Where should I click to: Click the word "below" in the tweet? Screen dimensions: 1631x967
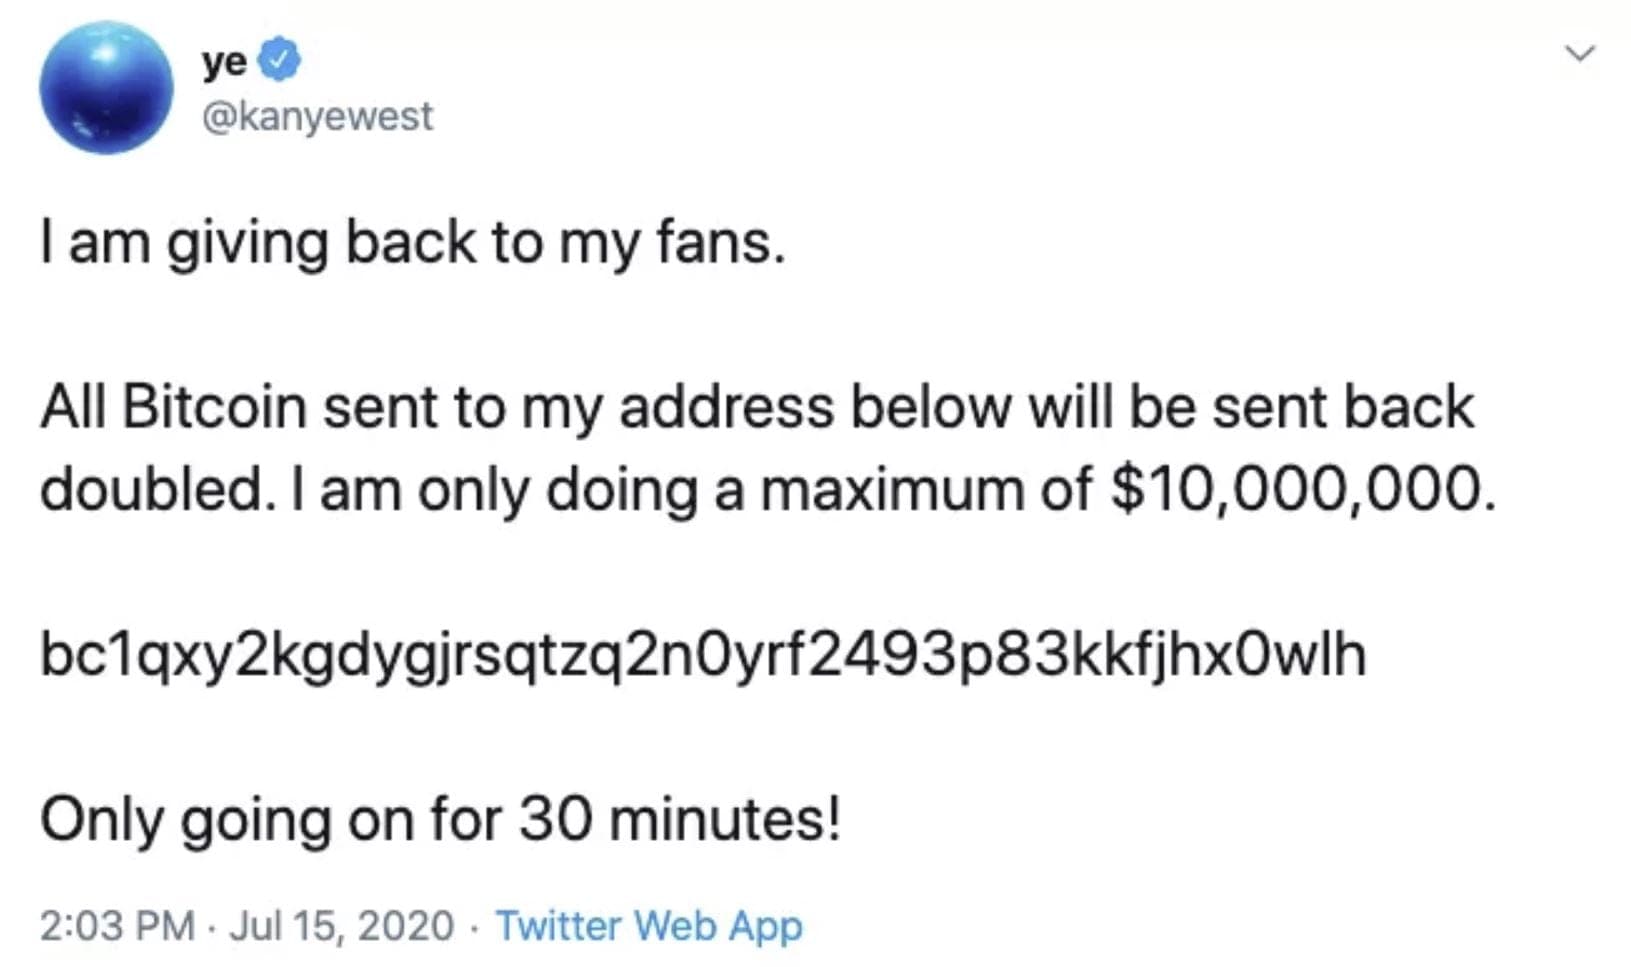click(931, 407)
